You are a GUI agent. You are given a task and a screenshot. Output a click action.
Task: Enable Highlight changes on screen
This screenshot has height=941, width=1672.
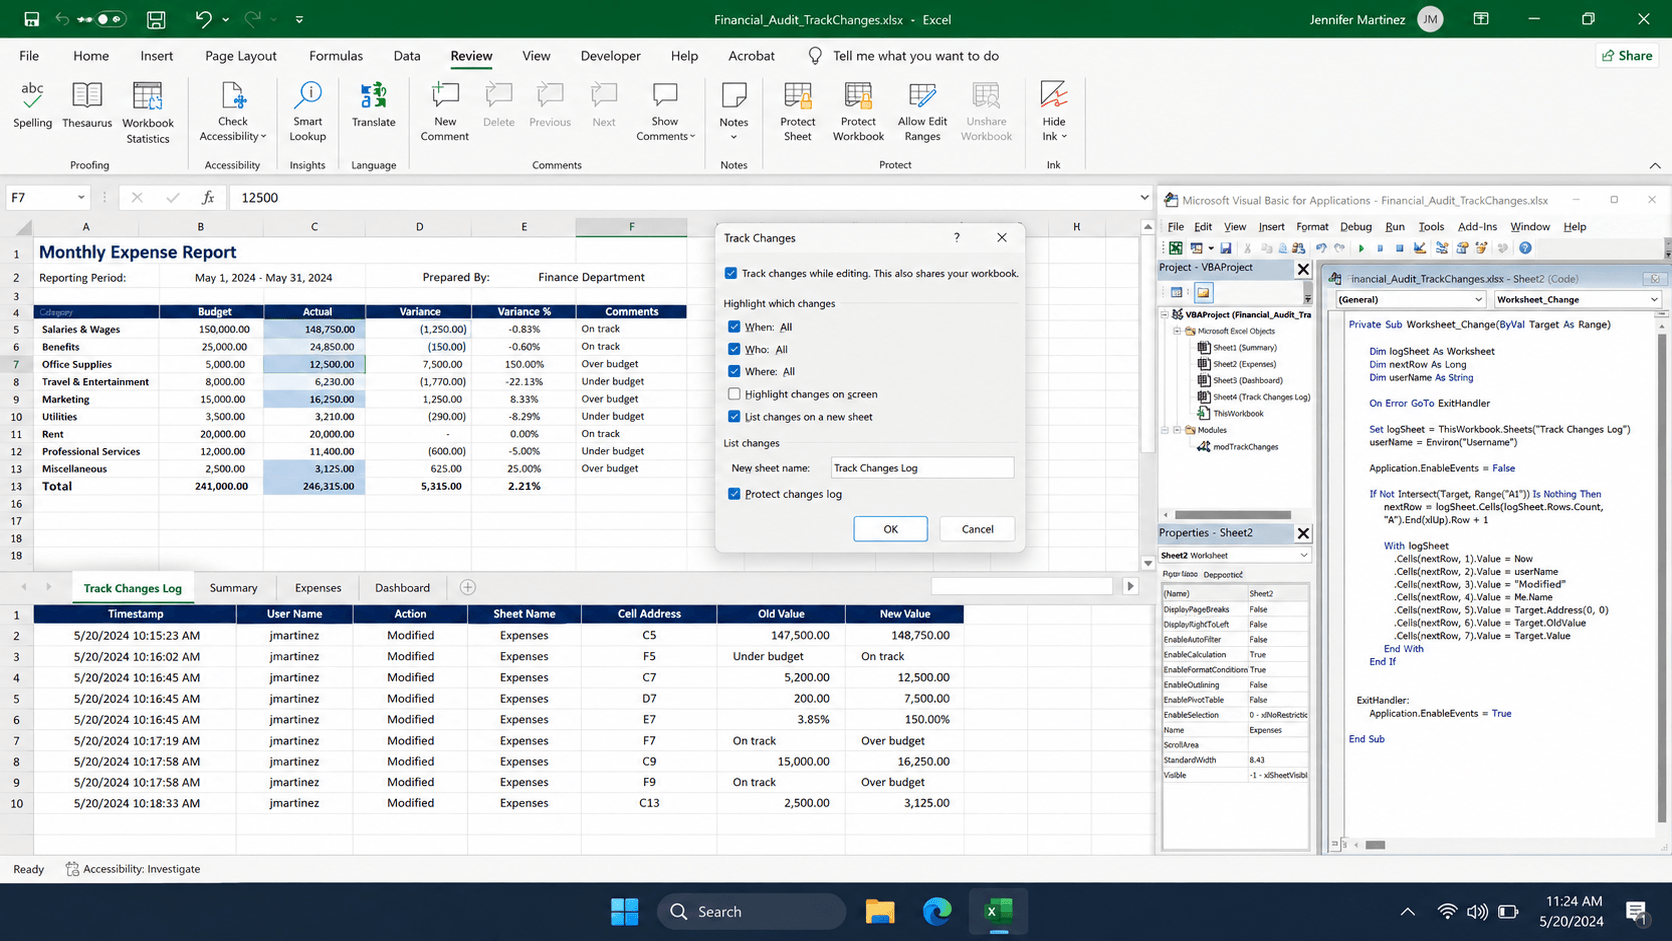tap(734, 394)
